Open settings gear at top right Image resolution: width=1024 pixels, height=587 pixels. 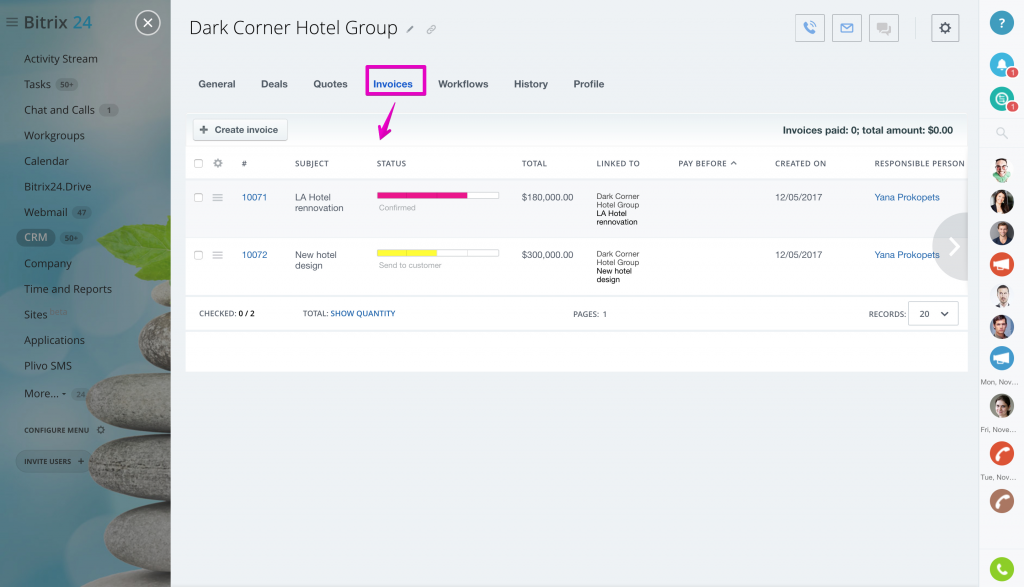pyautogui.click(x=945, y=28)
